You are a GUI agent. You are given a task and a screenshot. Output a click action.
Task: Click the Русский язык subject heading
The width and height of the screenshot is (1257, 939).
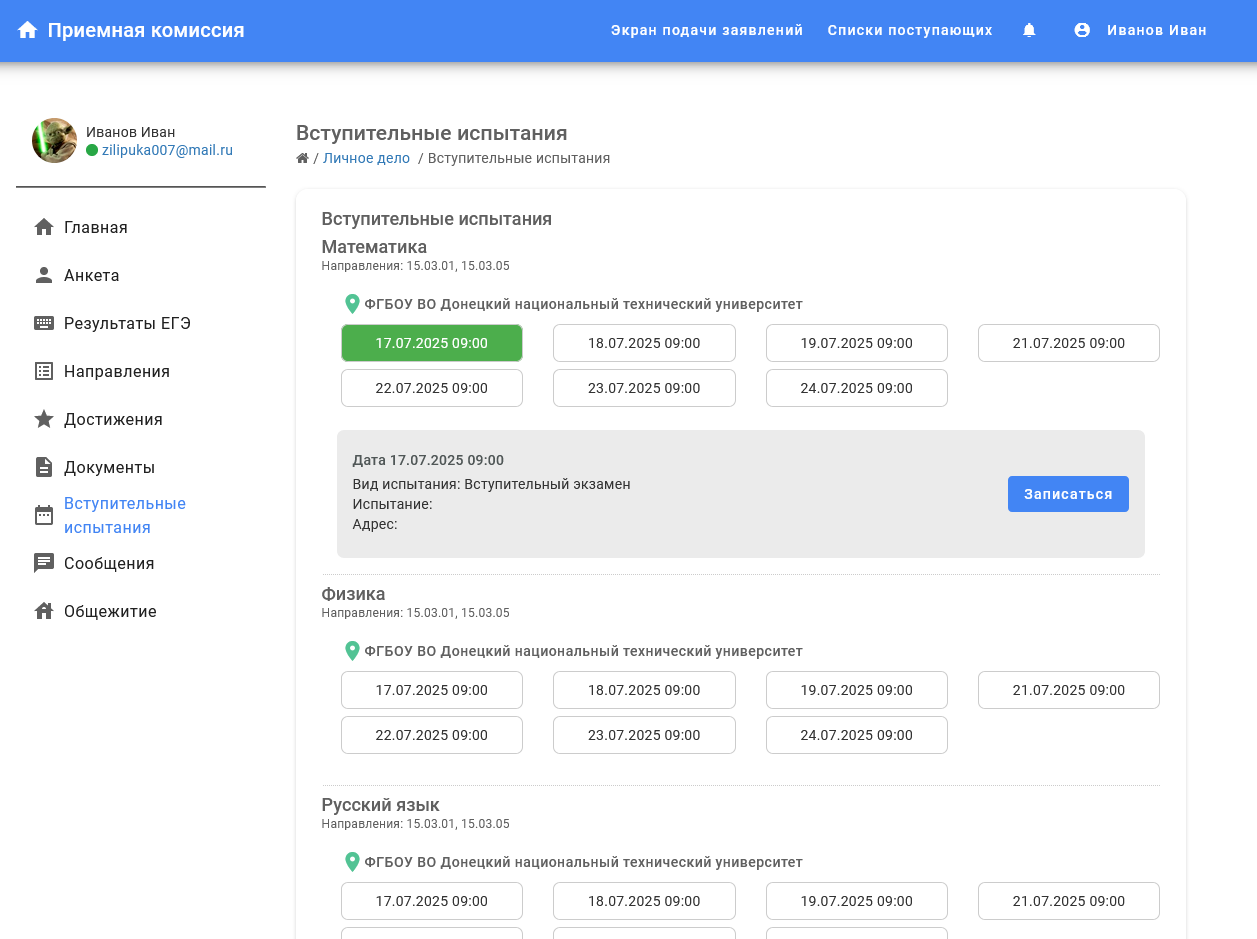(380, 805)
